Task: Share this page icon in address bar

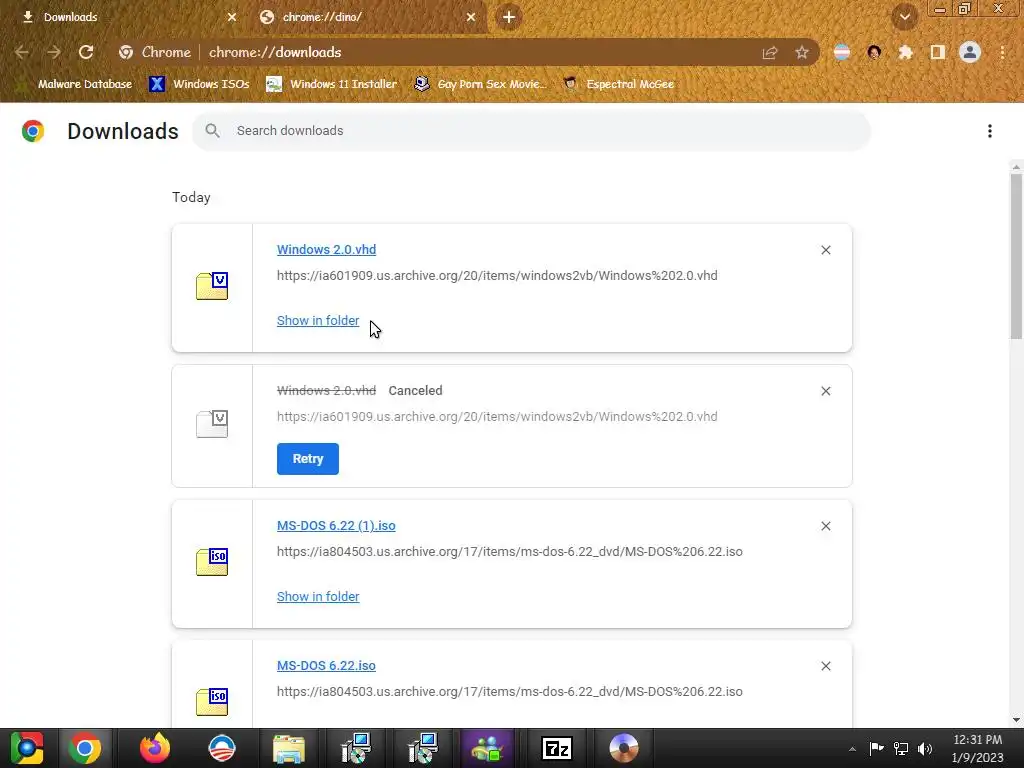Action: (770, 53)
